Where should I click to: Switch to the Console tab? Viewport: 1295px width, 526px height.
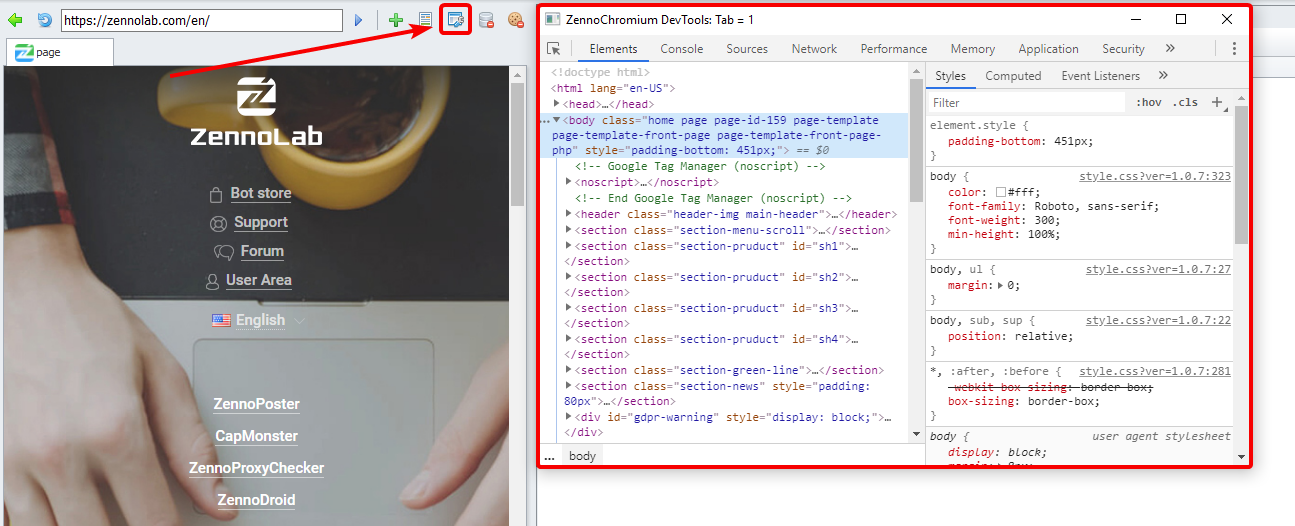682,49
